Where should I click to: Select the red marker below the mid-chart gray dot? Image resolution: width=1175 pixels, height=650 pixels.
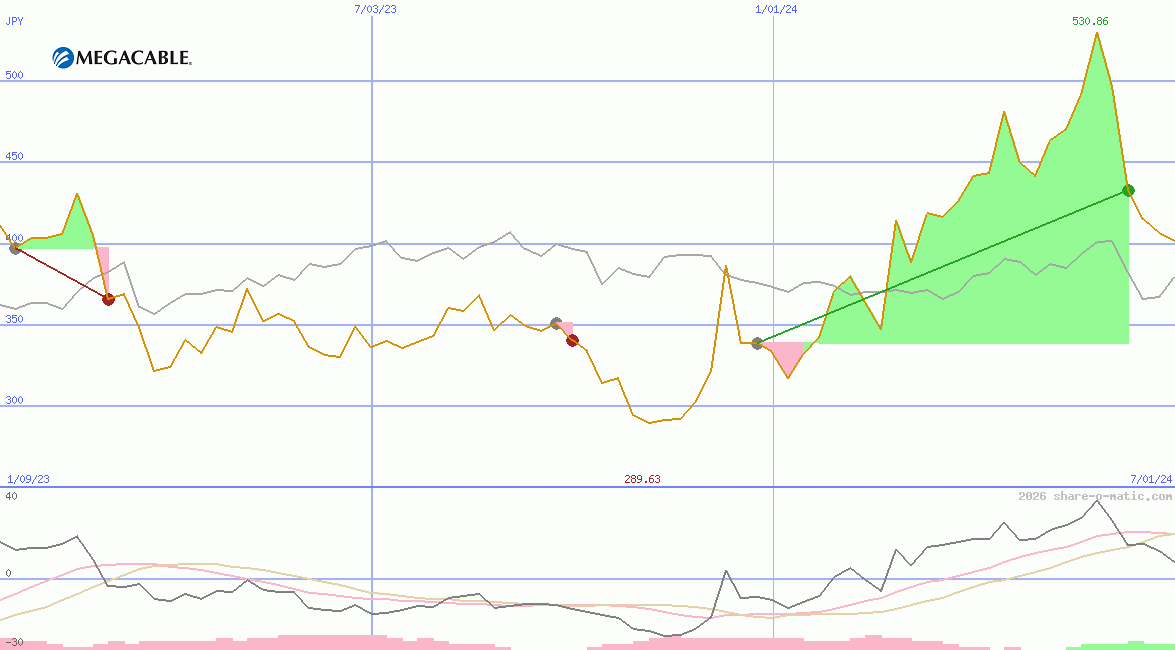coord(572,340)
